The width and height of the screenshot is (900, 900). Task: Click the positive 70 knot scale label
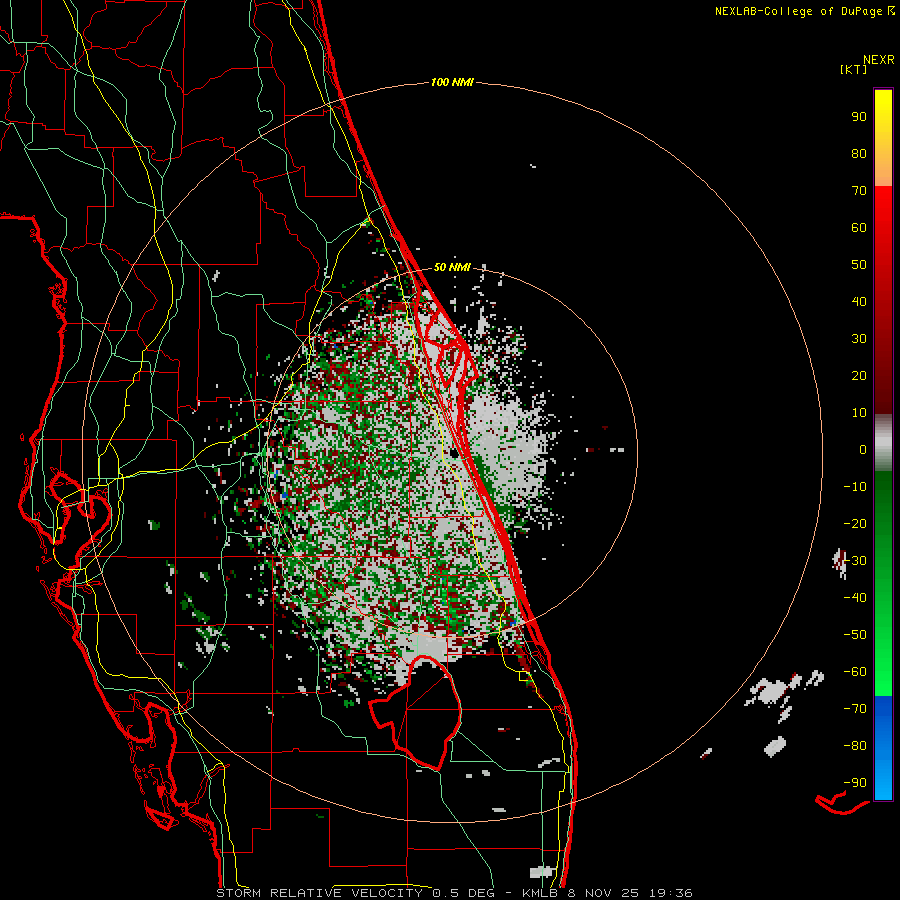[x=859, y=191]
